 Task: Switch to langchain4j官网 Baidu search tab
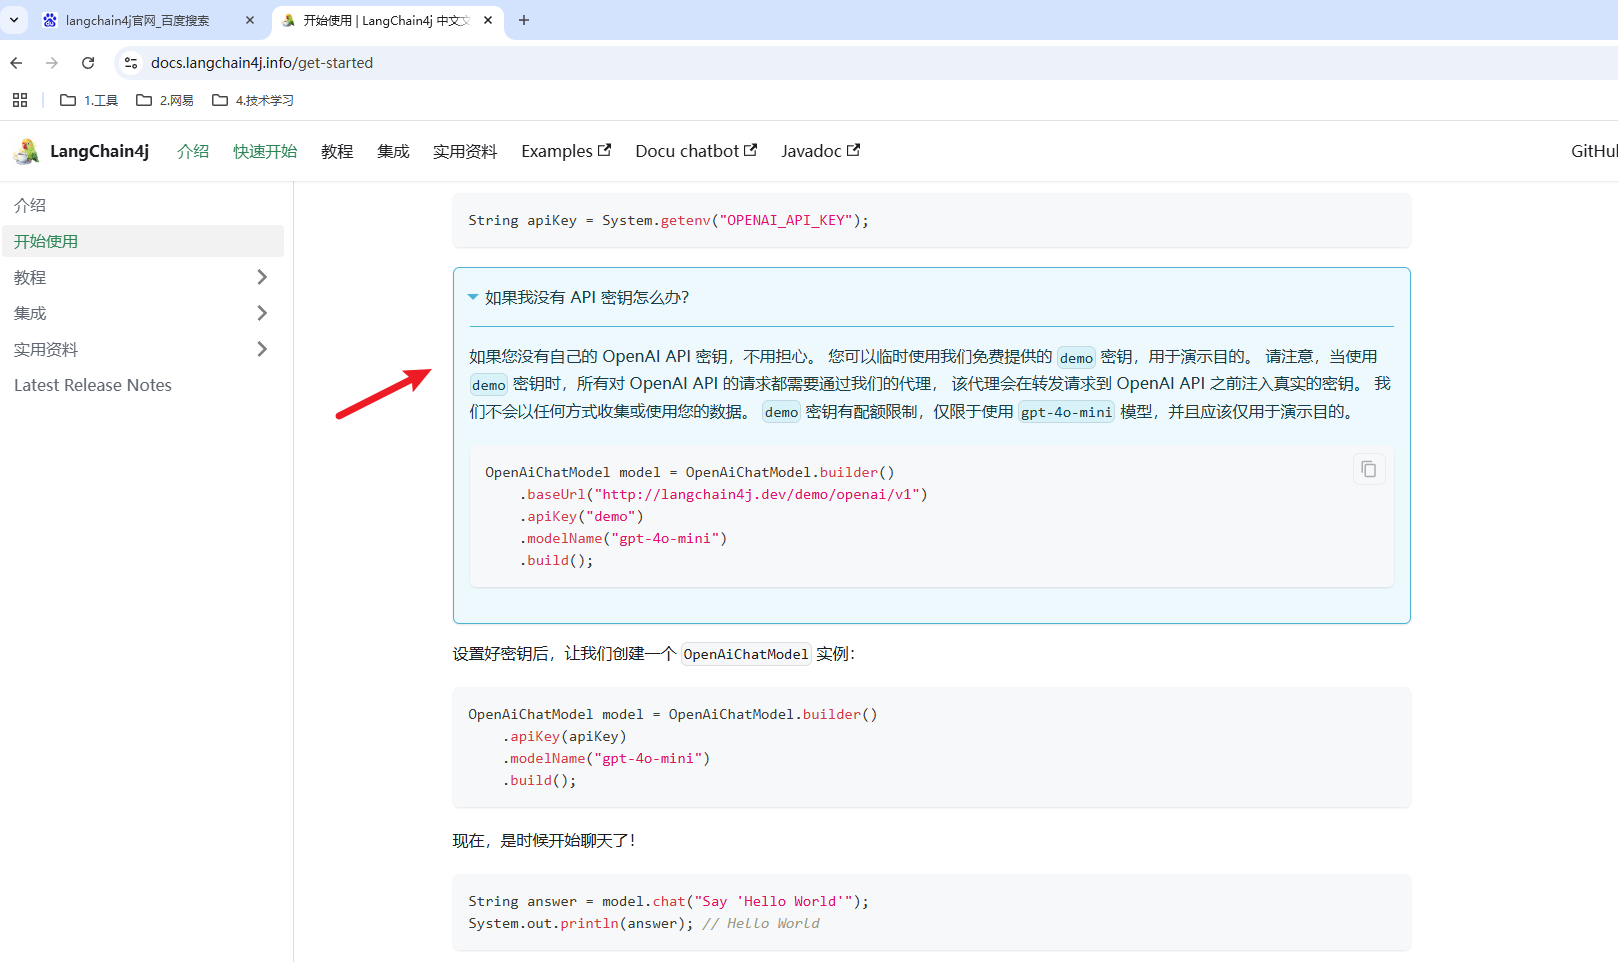pos(137,20)
